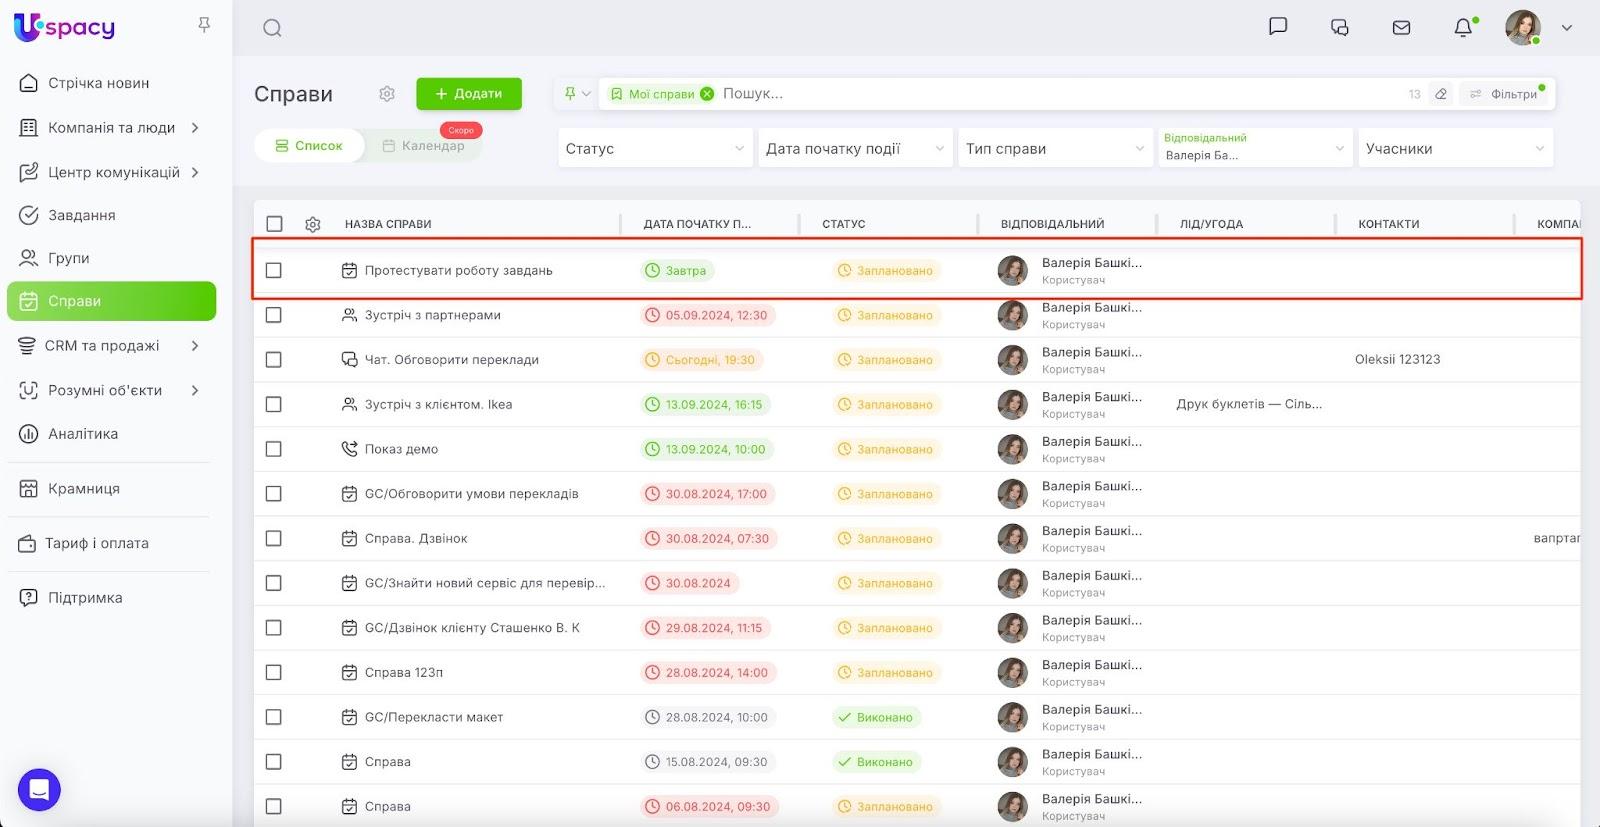The image size is (1600, 827).
Task: Tick the select-all checkbox in table header
Action: [x=275, y=224]
